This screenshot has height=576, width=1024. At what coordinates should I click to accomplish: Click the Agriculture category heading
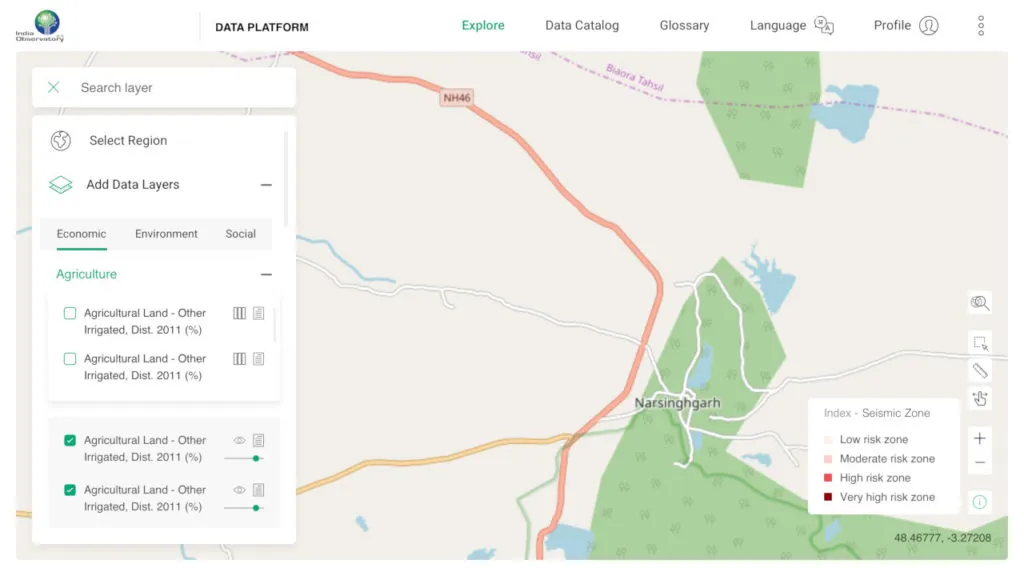pyautogui.click(x=86, y=274)
